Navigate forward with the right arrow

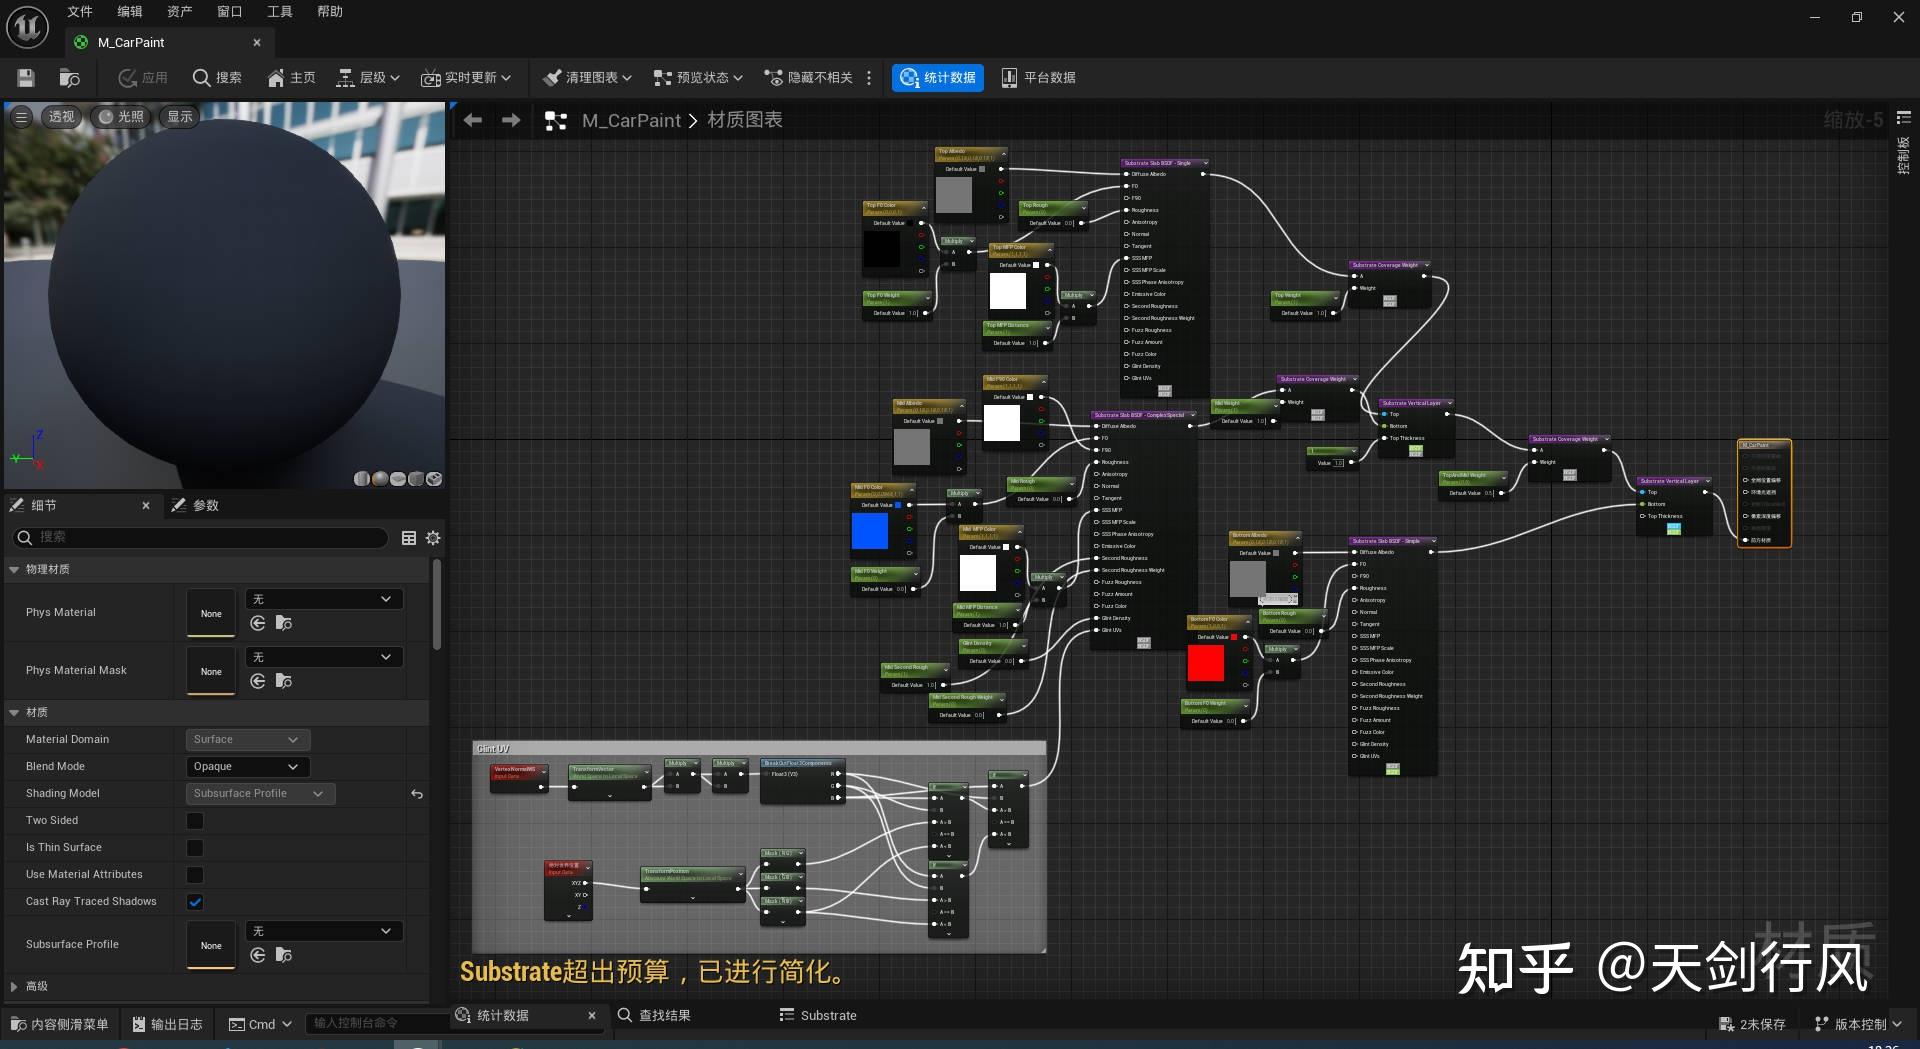pos(511,120)
